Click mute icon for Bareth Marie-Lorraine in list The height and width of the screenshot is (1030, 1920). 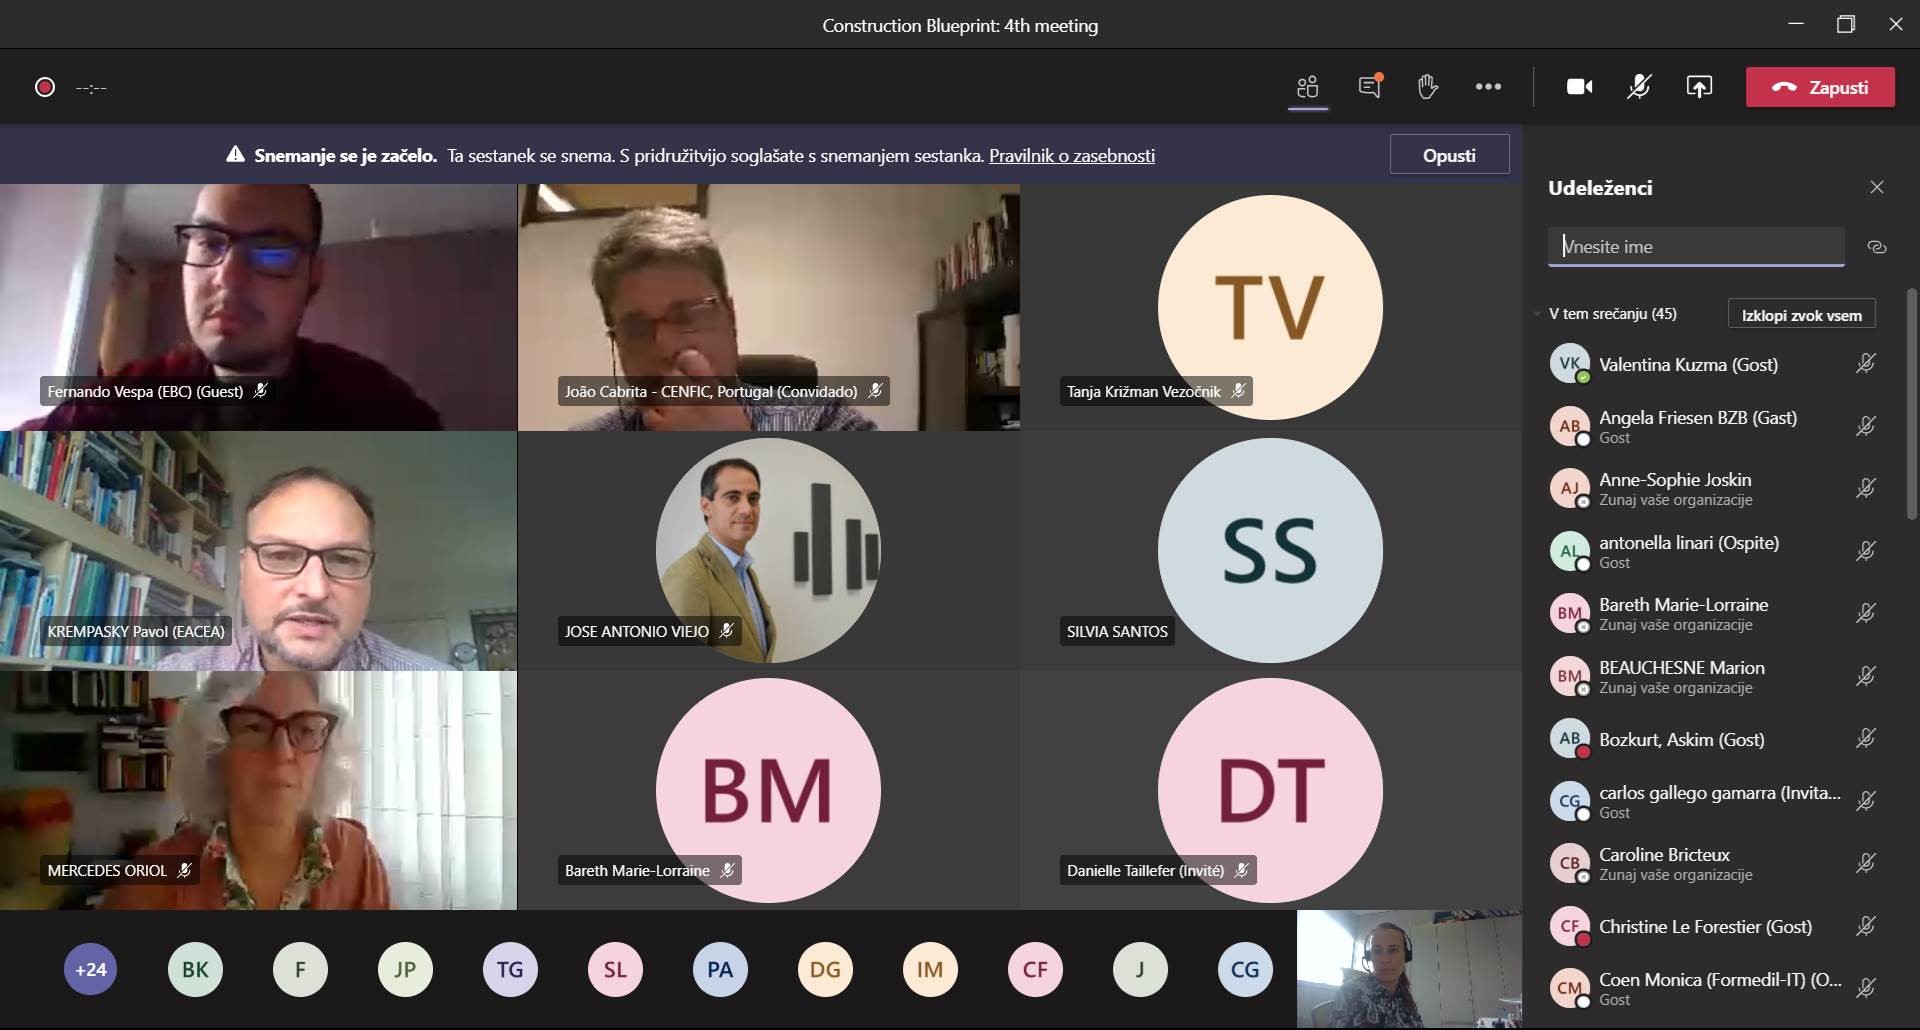click(x=1866, y=613)
